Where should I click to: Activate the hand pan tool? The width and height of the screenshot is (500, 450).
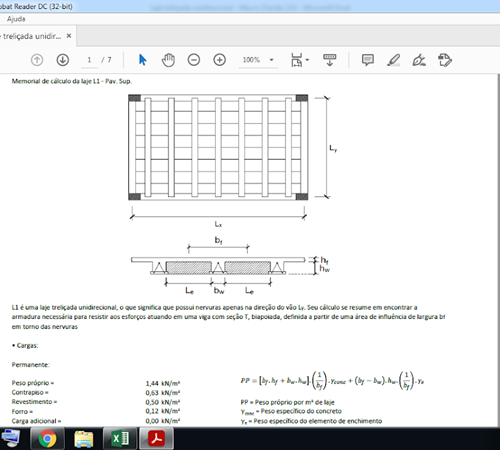tap(168, 60)
